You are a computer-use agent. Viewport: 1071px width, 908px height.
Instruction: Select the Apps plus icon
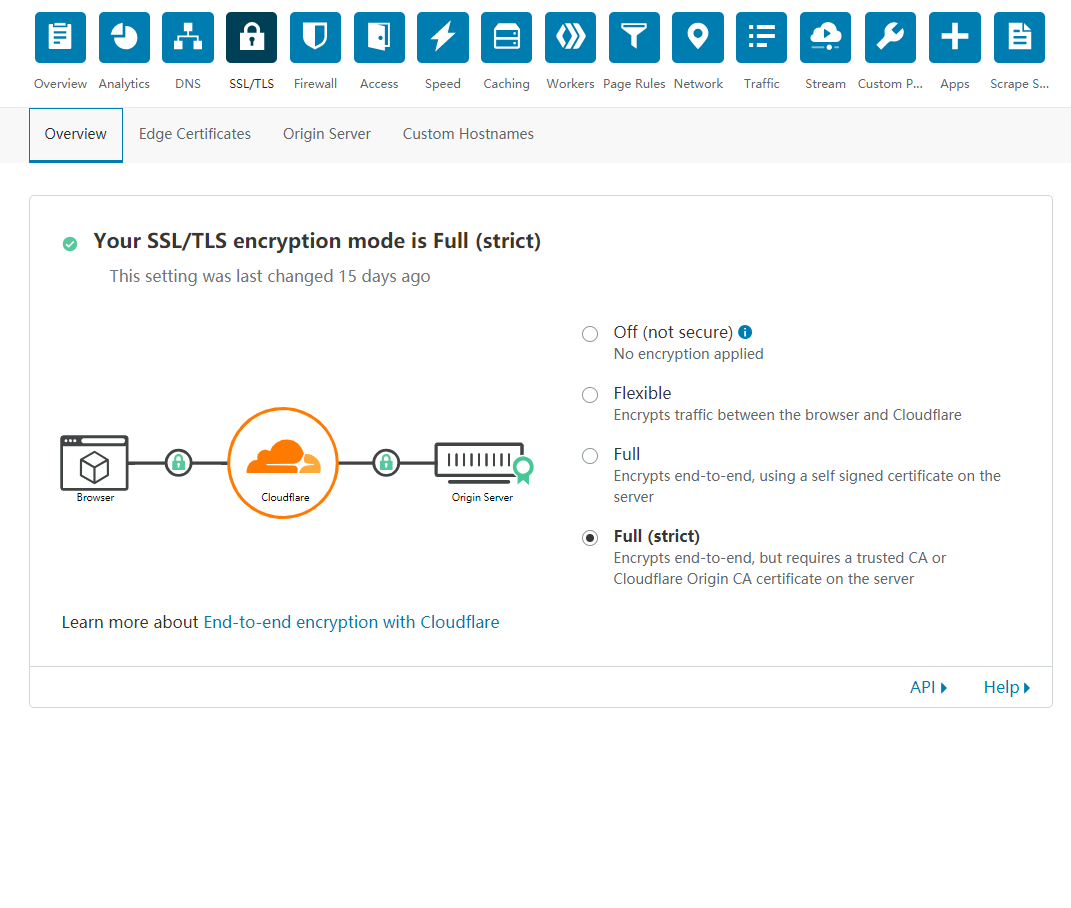pos(954,37)
